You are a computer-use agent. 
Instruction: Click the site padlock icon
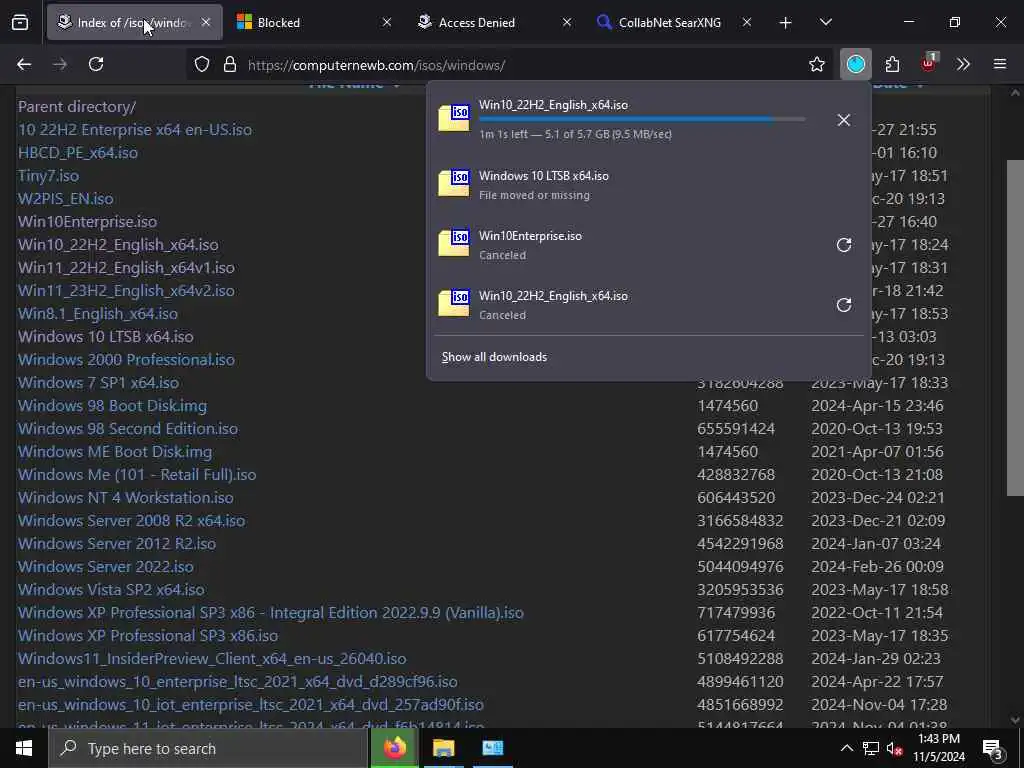(x=229, y=65)
